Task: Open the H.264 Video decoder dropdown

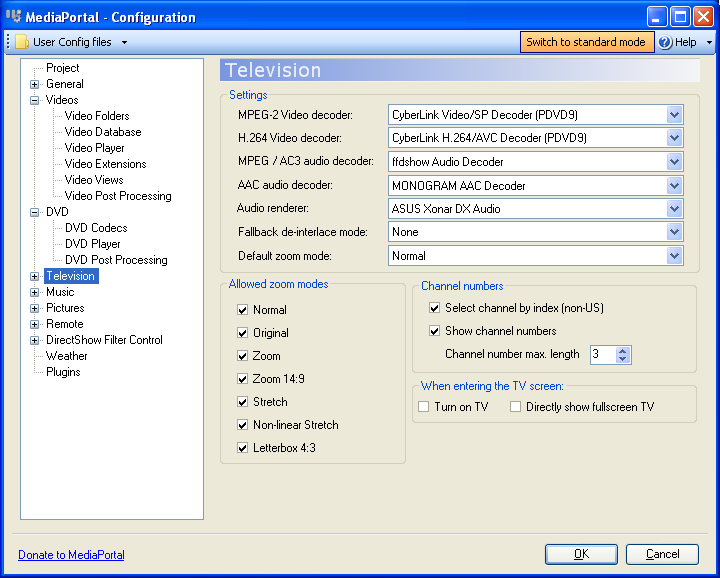Action: click(674, 138)
